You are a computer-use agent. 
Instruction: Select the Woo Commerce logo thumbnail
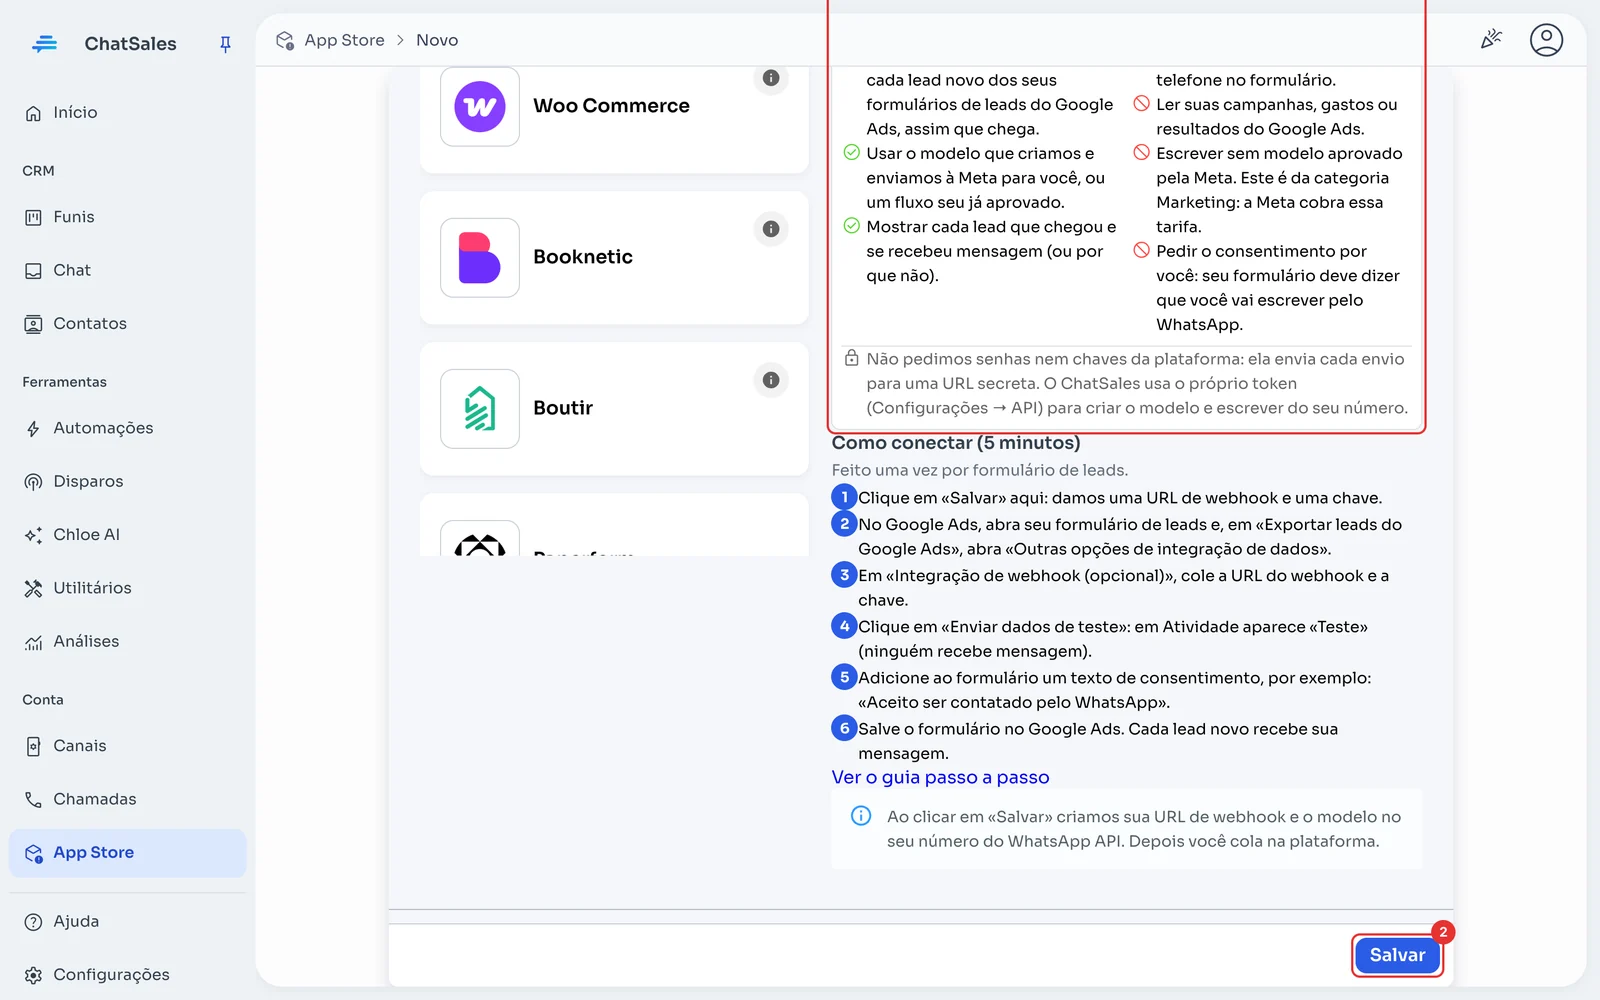click(480, 107)
